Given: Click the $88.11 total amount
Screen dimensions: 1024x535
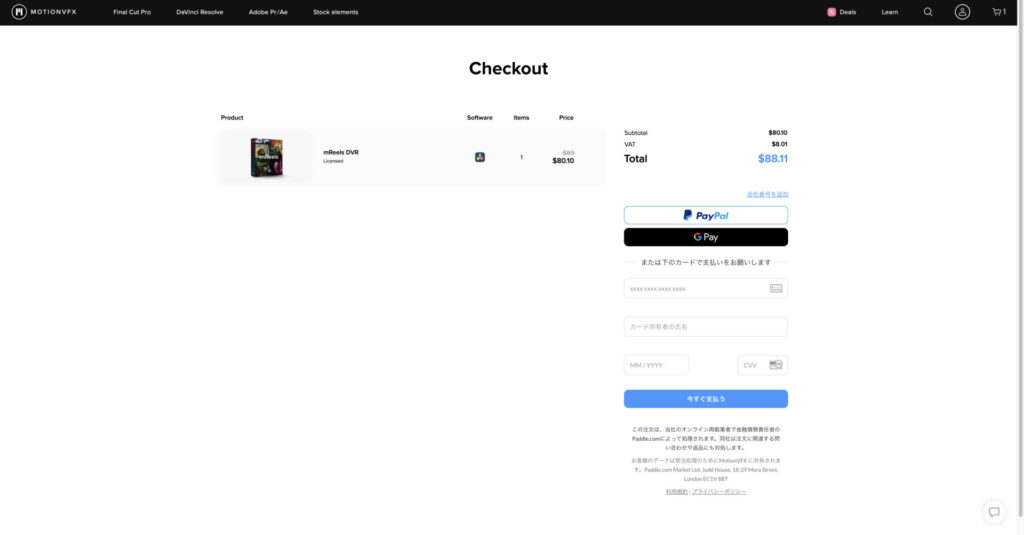Looking at the screenshot, I should pos(773,159).
